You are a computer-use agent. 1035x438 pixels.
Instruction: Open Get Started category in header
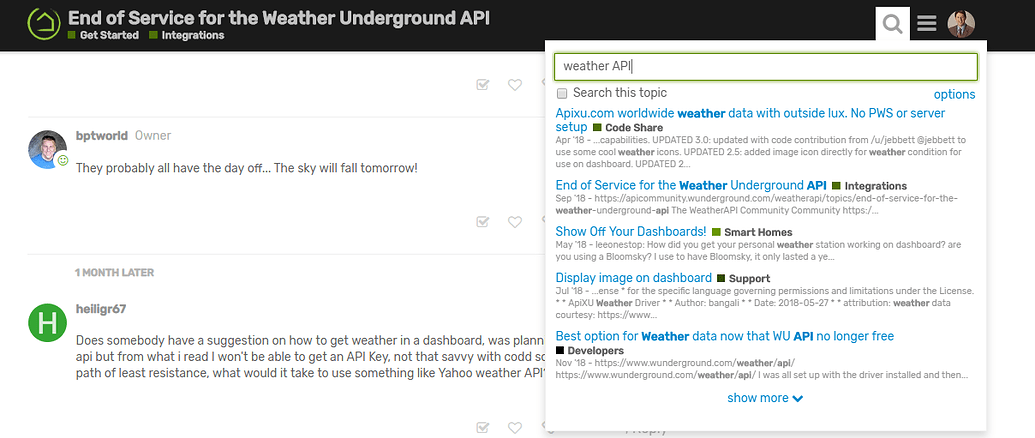pyautogui.click(x=103, y=36)
